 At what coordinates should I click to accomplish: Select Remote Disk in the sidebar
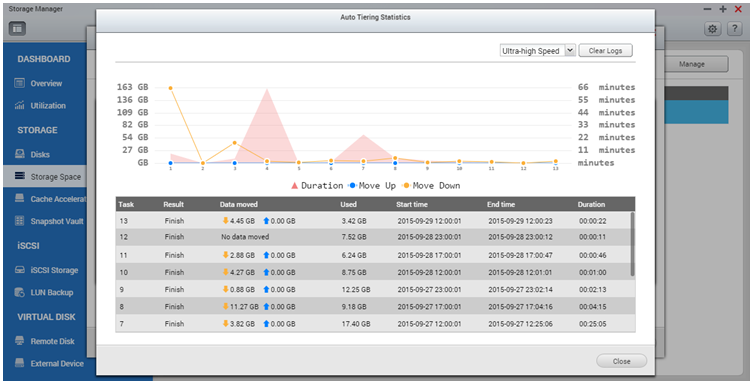(x=52, y=341)
